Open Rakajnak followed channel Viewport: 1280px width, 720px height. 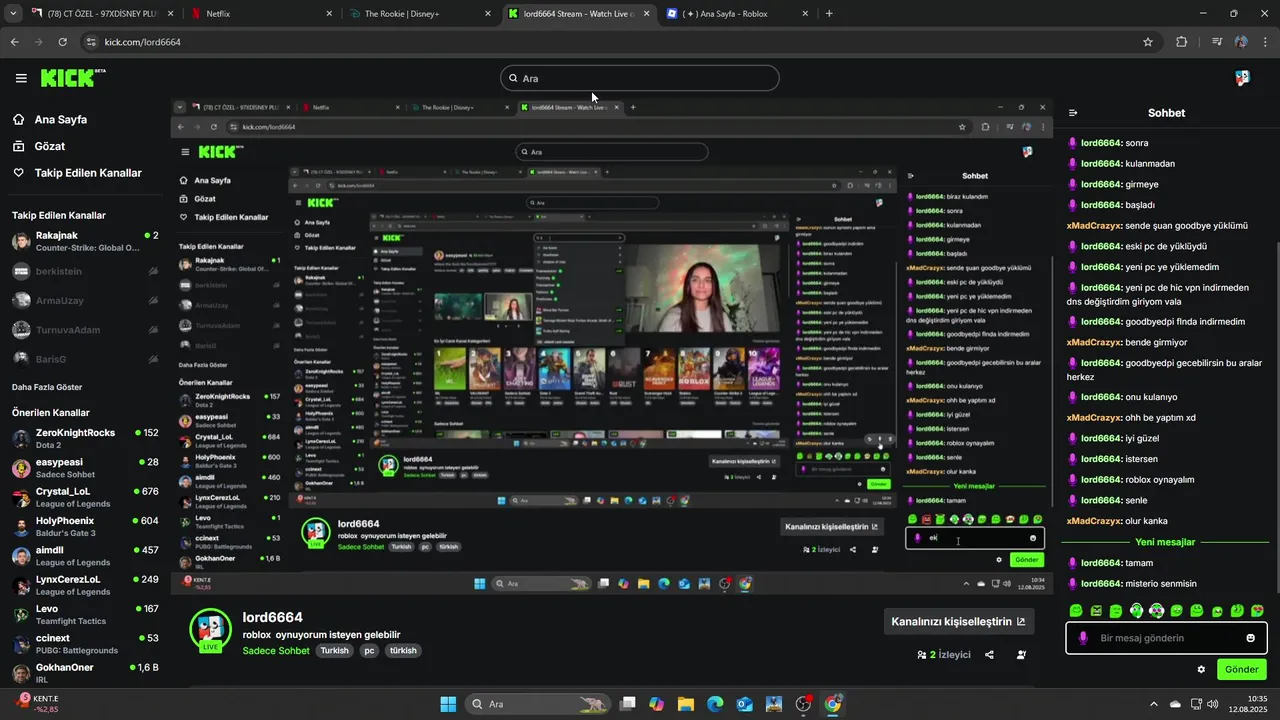click(x=85, y=242)
